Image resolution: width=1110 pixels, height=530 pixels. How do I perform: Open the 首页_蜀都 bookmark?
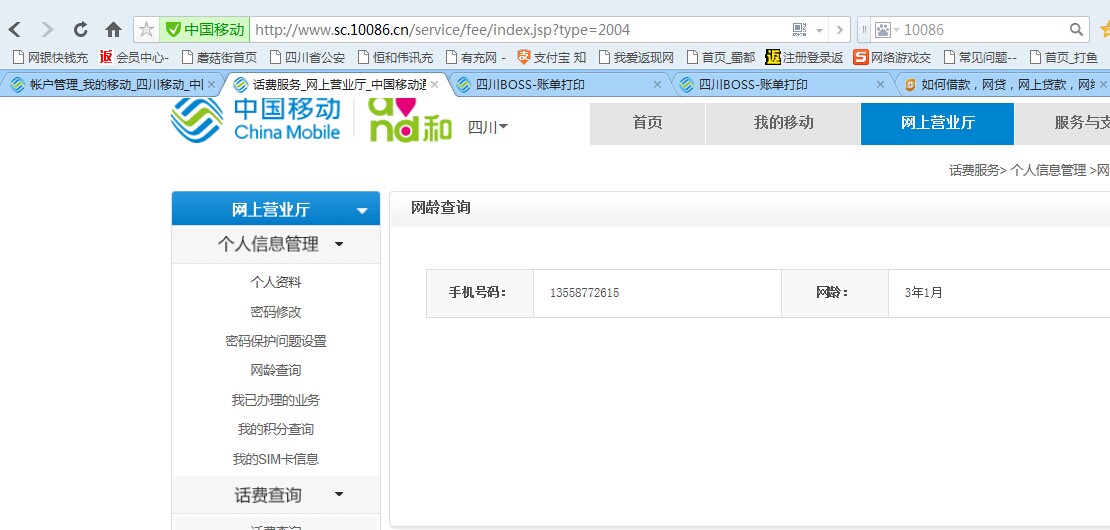click(x=721, y=57)
